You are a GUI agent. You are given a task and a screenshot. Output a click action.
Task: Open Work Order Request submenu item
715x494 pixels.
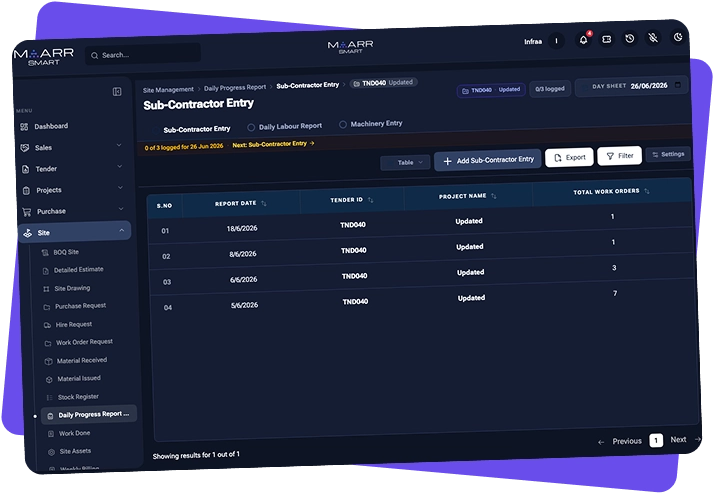click(x=80, y=342)
